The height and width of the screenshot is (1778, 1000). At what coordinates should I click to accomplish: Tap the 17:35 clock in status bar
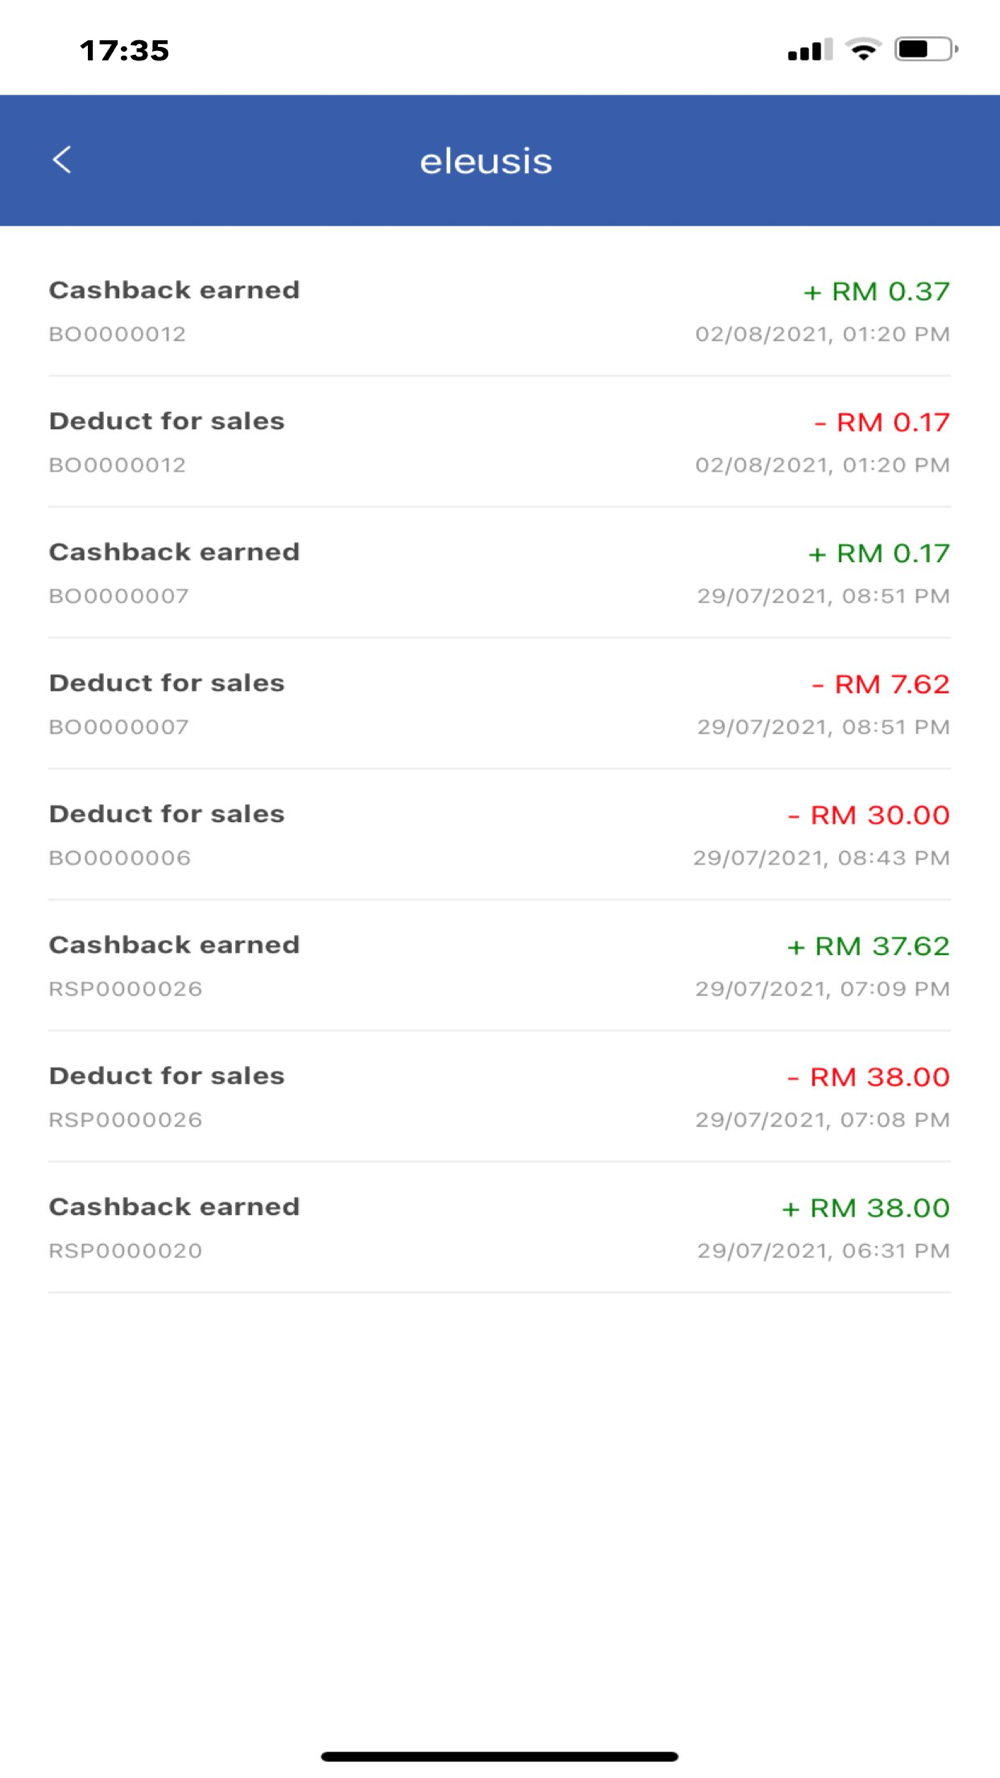pos(125,50)
